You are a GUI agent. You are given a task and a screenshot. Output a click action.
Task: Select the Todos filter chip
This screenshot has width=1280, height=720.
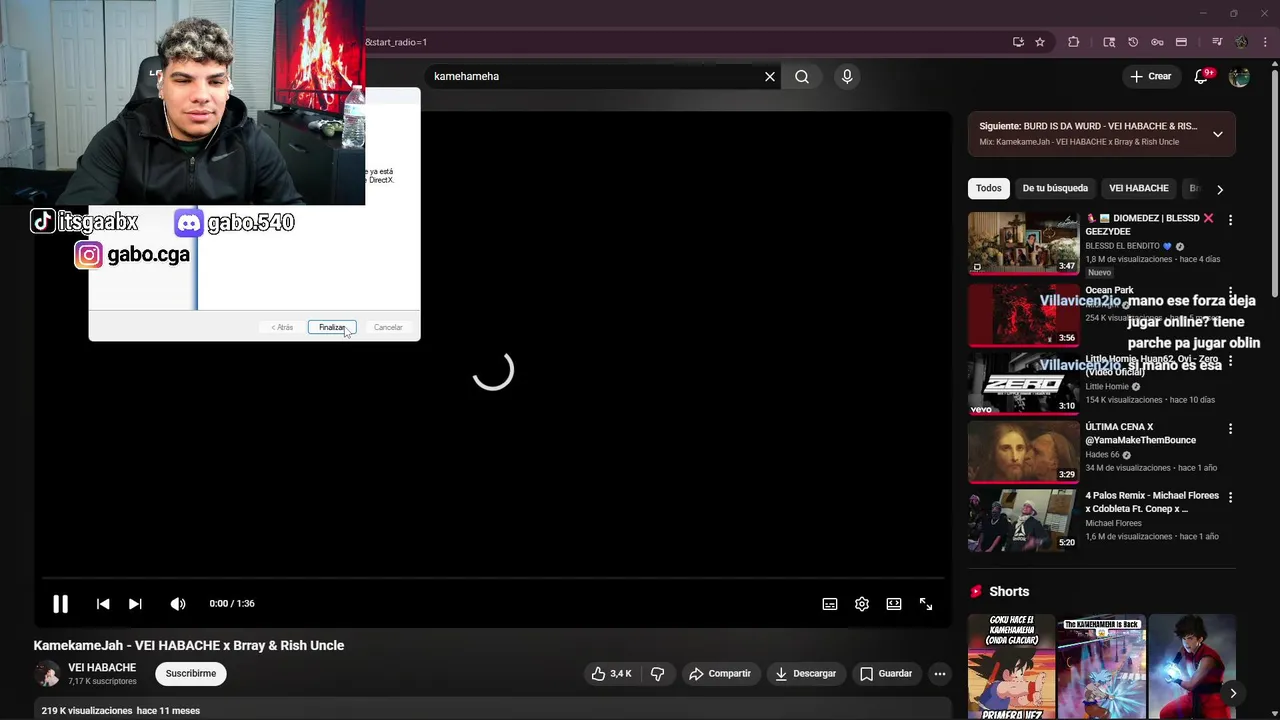click(988, 188)
